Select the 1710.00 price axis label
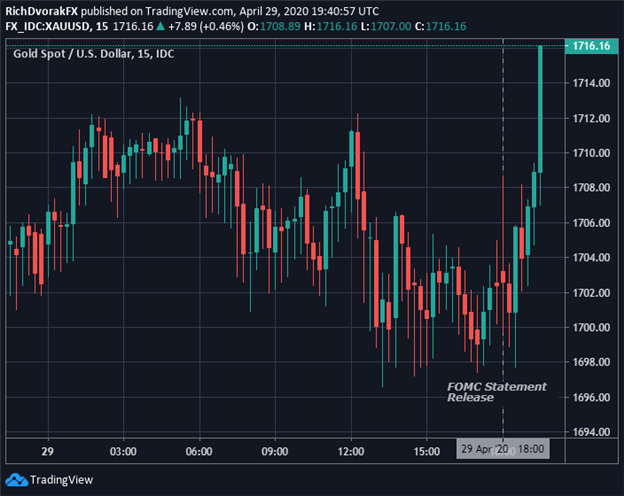This screenshot has width=624, height=496. (591, 153)
